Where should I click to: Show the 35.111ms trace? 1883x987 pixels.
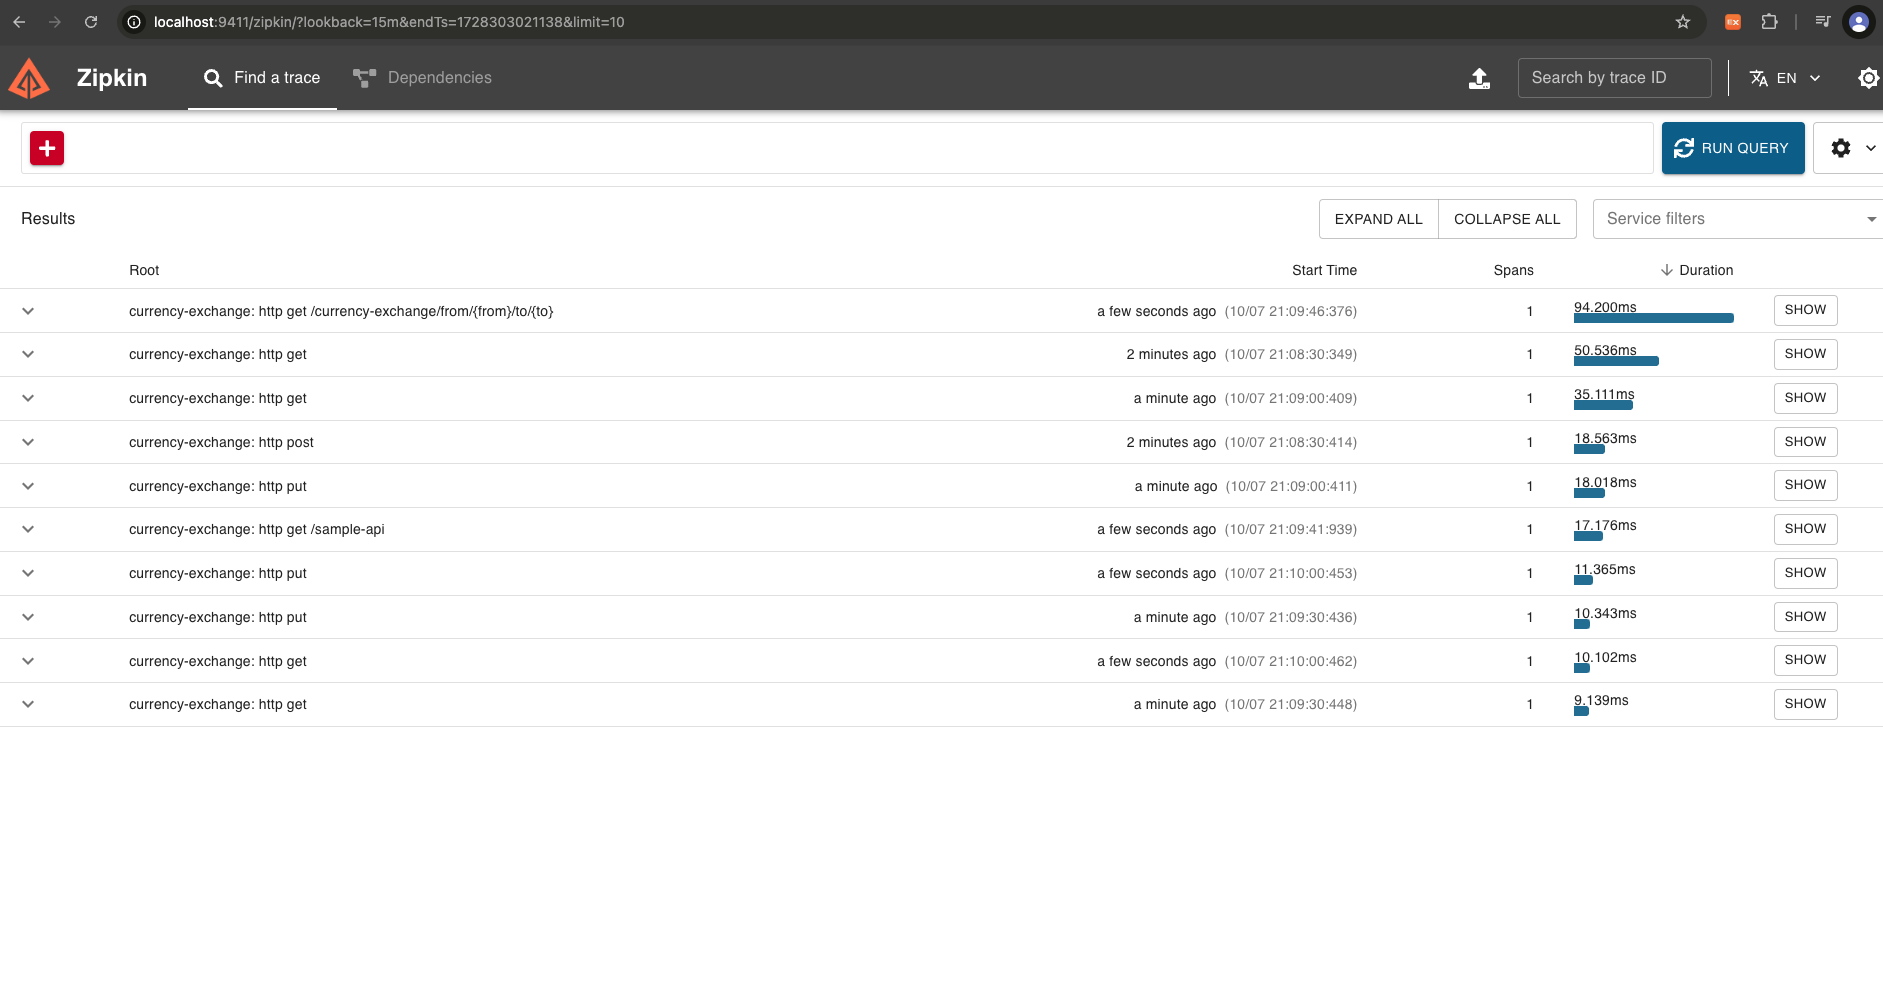[x=1805, y=398]
